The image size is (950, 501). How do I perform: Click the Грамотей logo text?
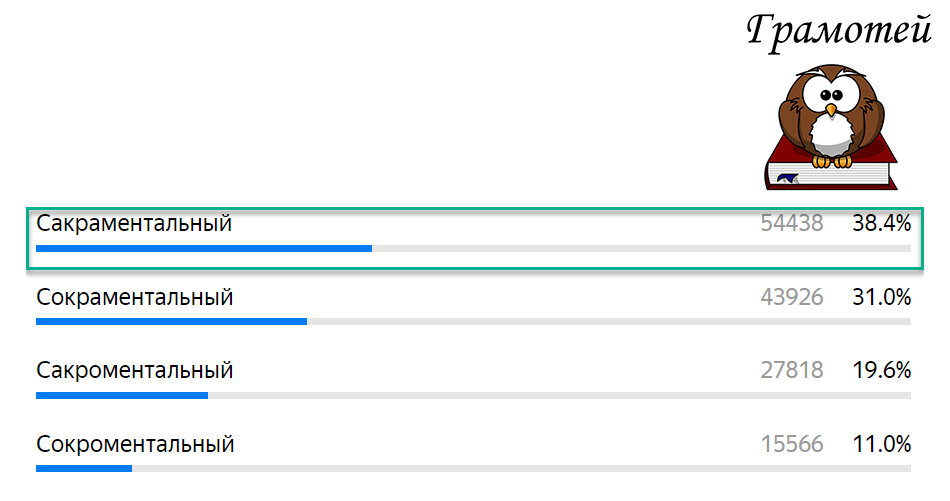click(x=839, y=31)
